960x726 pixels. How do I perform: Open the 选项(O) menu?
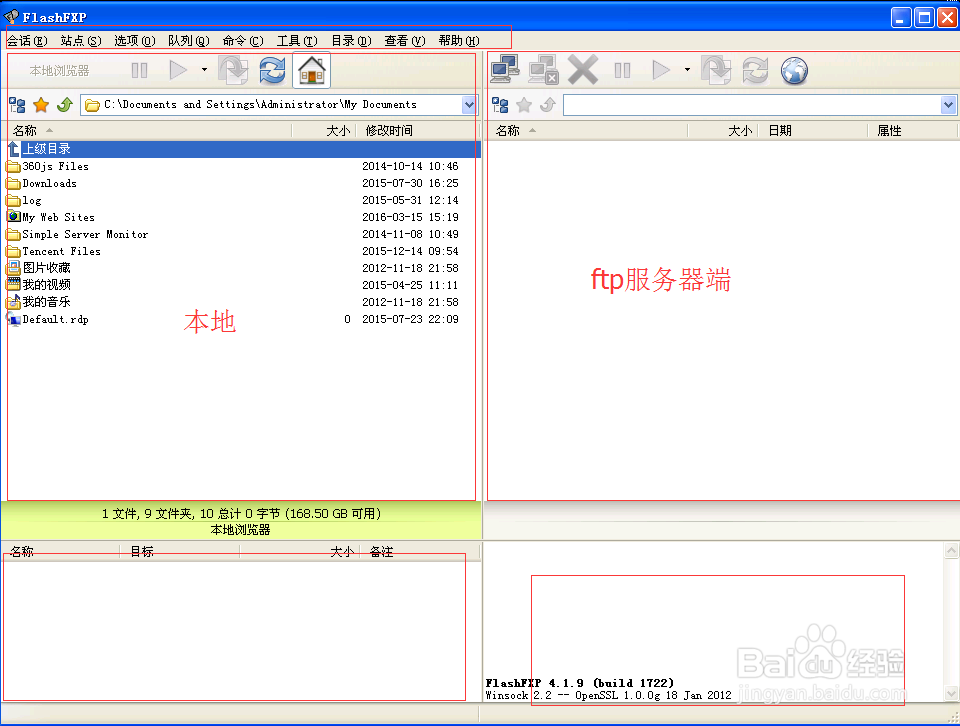click(135, 40)
